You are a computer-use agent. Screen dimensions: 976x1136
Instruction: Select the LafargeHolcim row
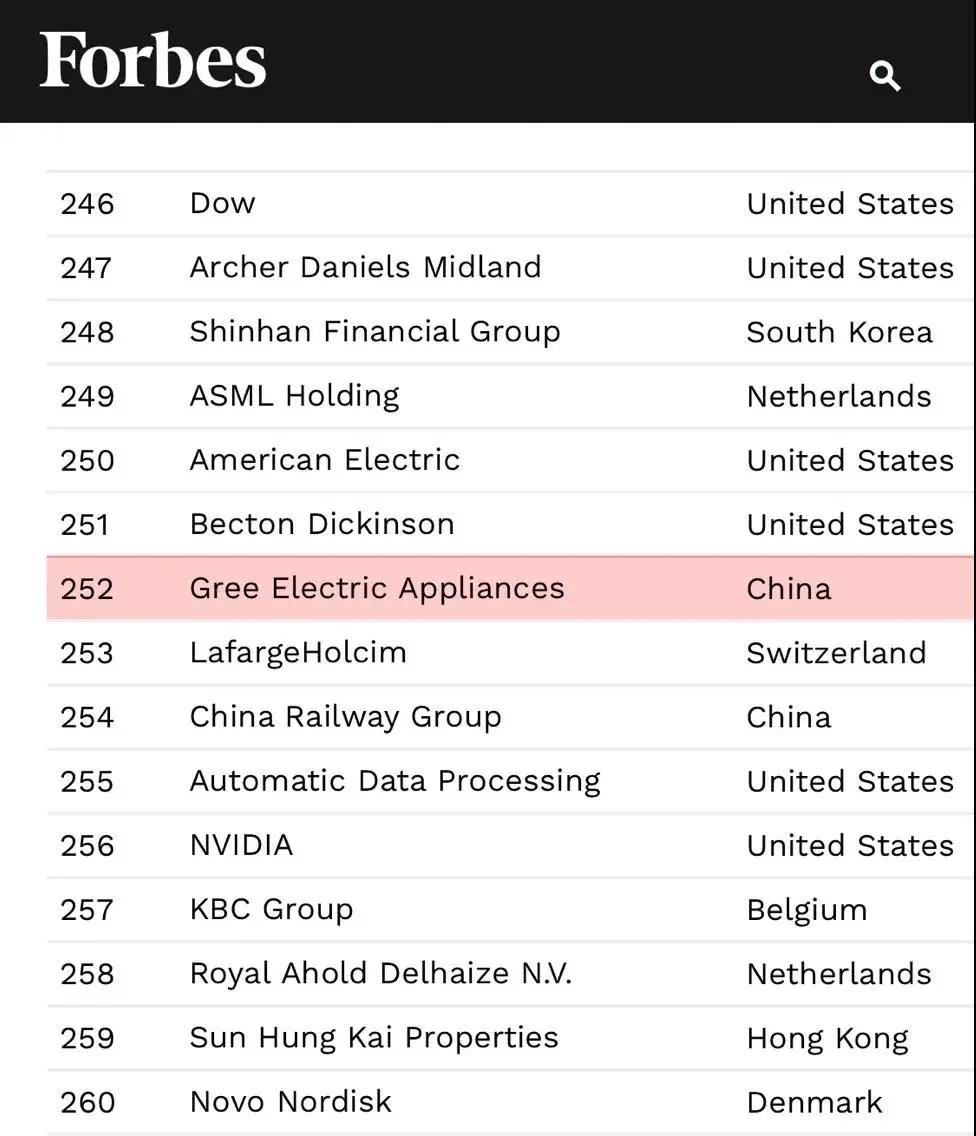[298, 653]
